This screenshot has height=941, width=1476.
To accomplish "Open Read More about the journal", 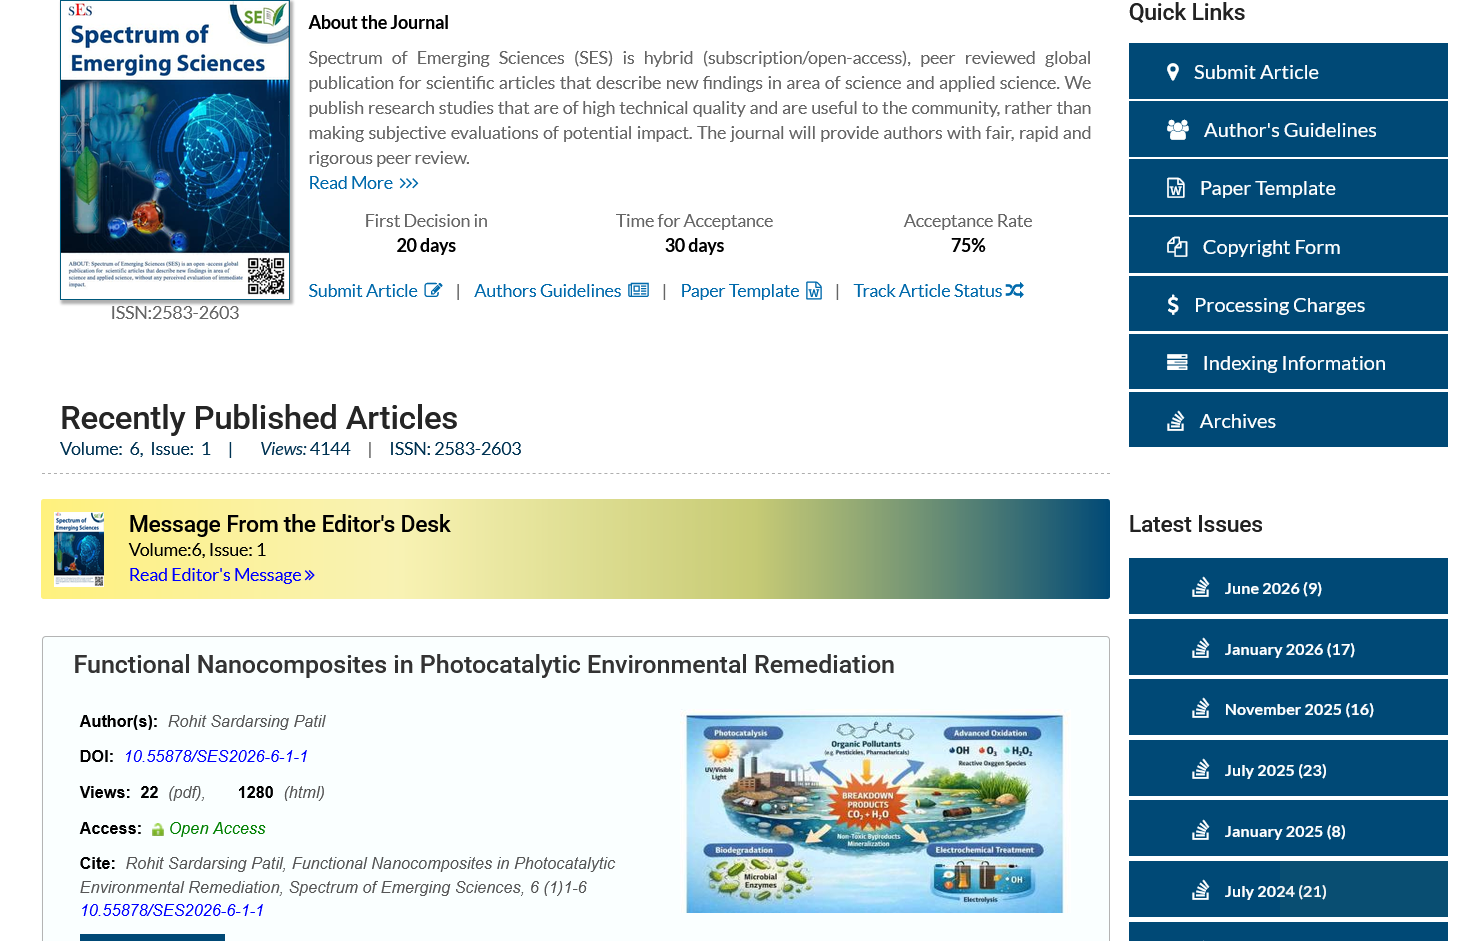I will [363, 183].
